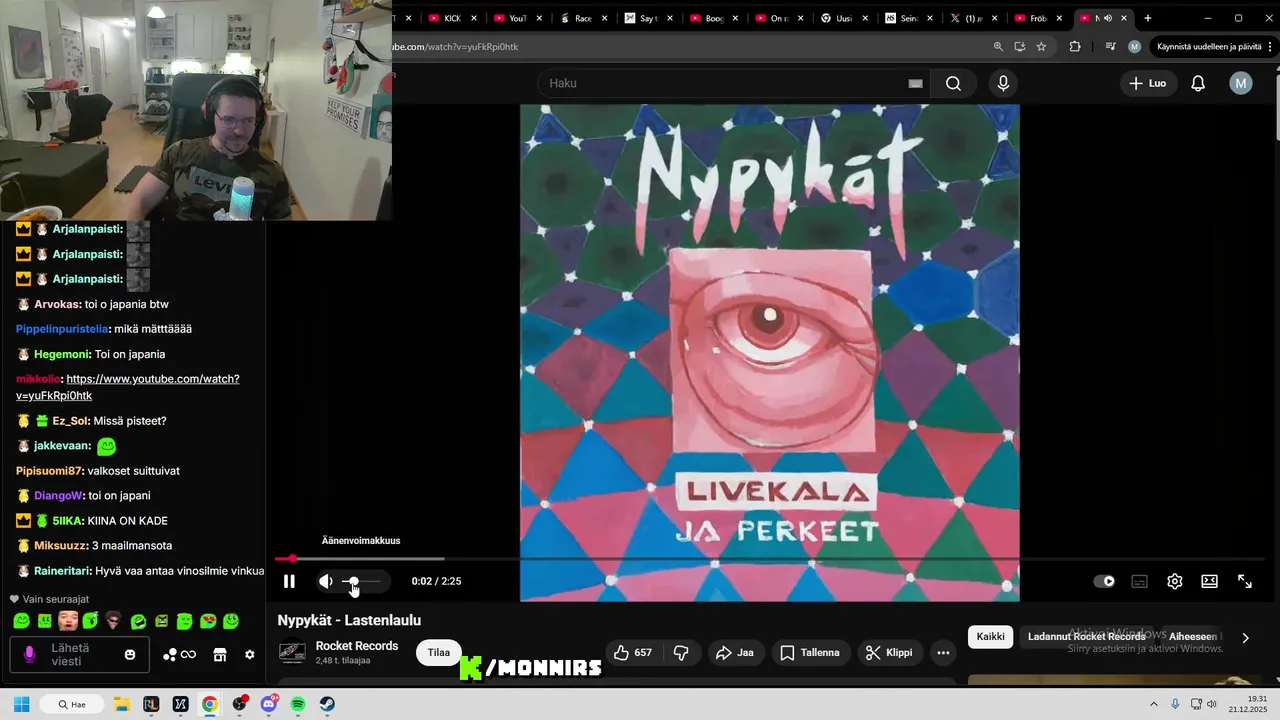Toggle the autoplay switch
Screen dimensions: 1280x720
click(x=1104, y=581)
